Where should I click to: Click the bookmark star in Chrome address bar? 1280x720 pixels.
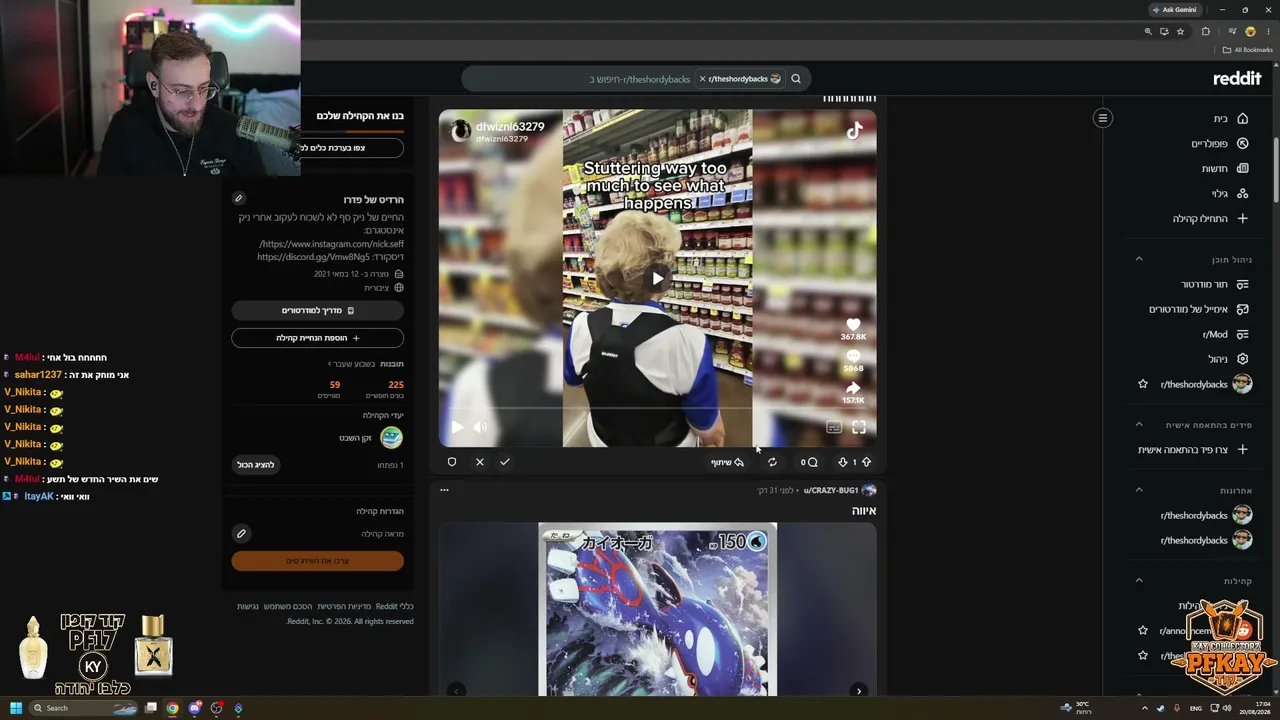pyautogui.click(x=1180, y=31)
